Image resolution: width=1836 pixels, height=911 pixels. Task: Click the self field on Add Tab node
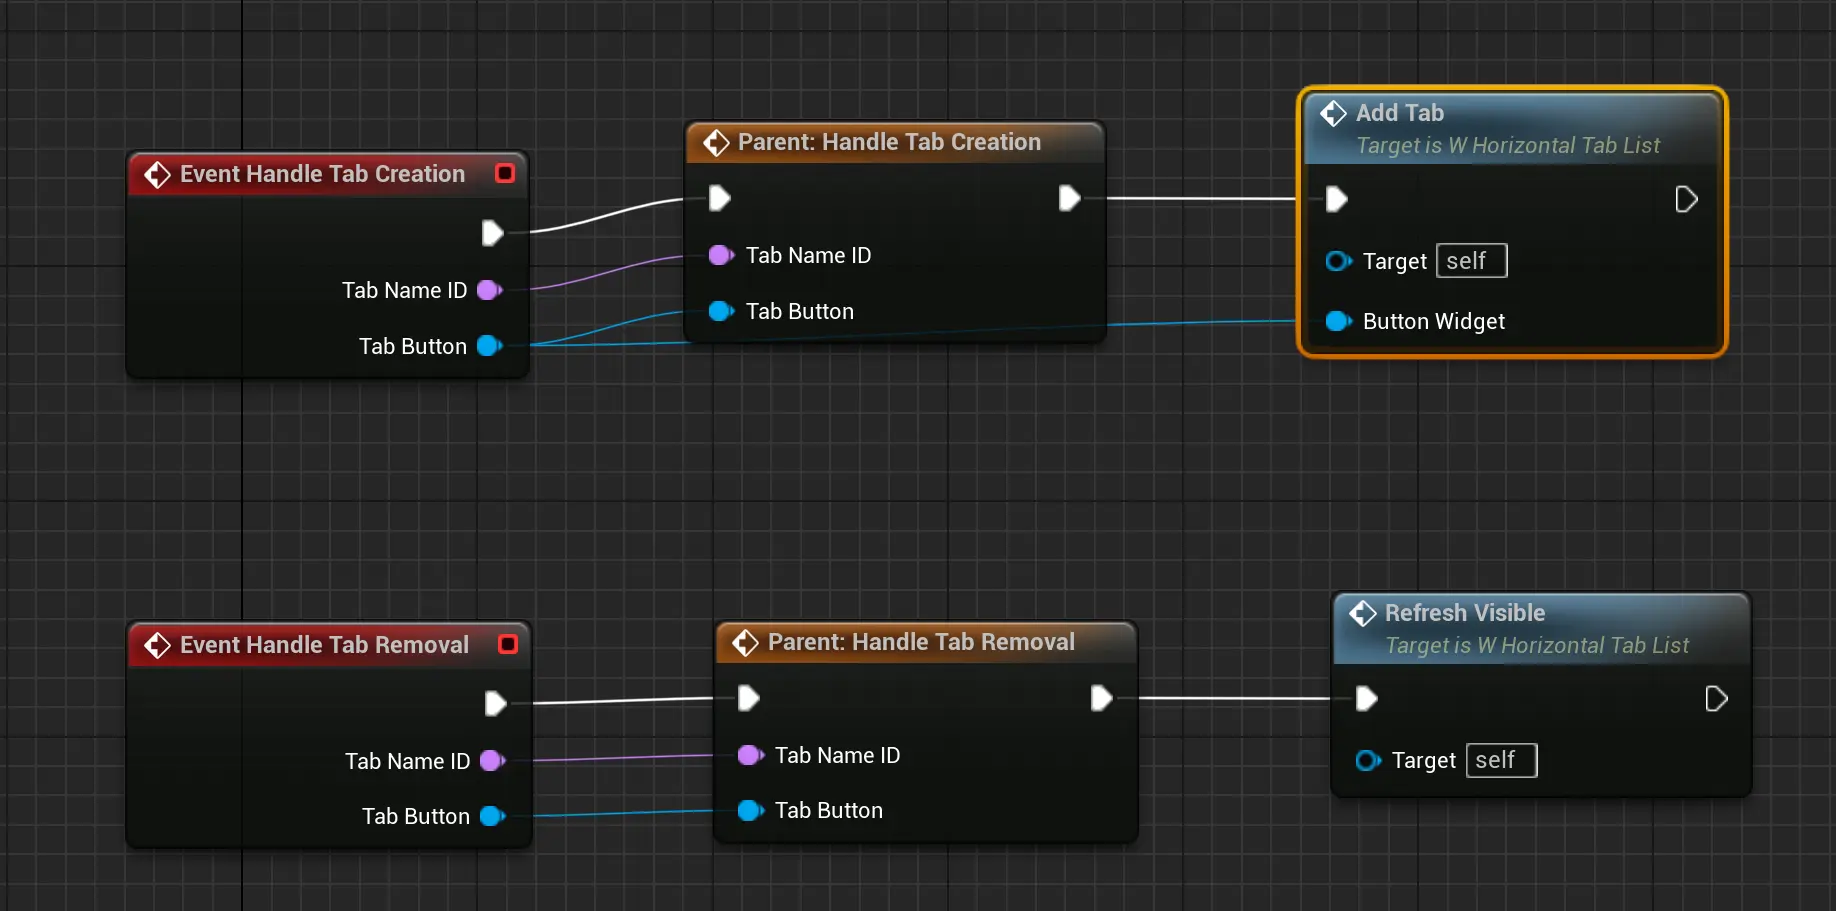(1471, 261)
